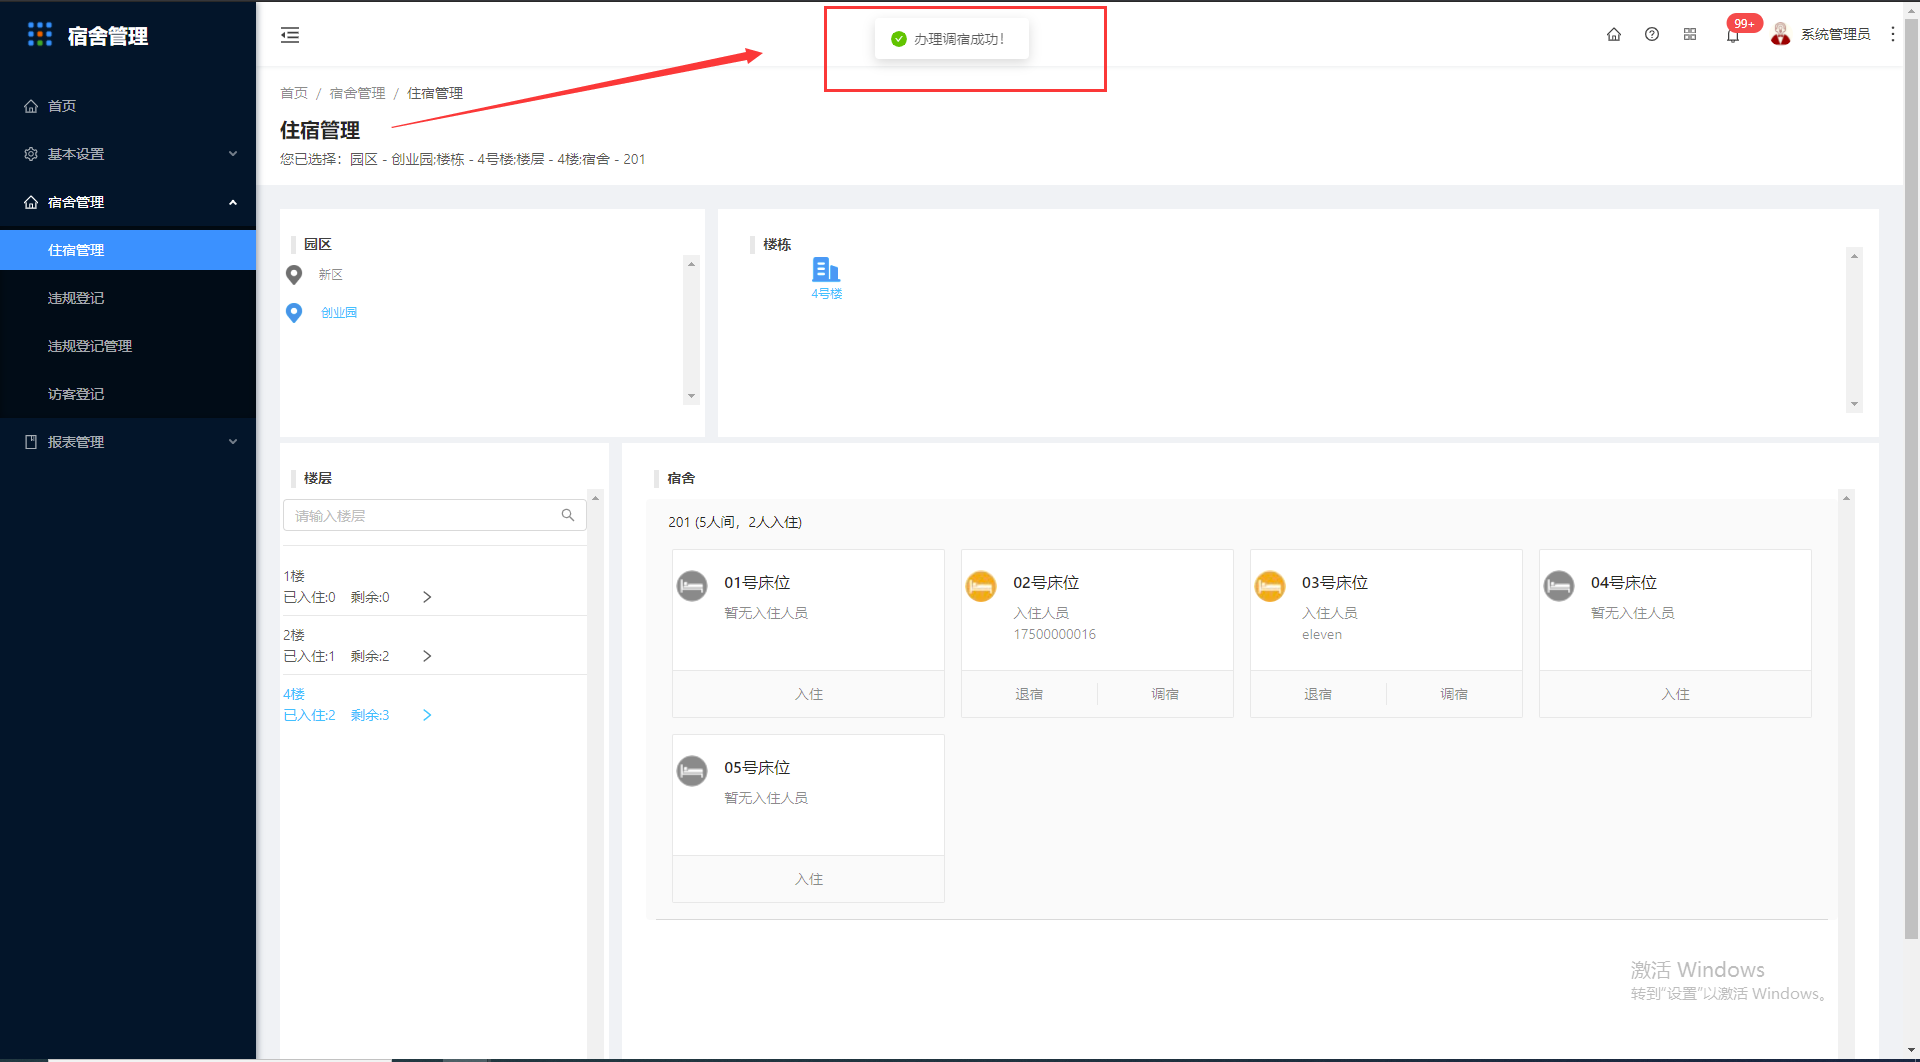
Task: Focus the 请输入楼层 search field
Action: (435, 515)
